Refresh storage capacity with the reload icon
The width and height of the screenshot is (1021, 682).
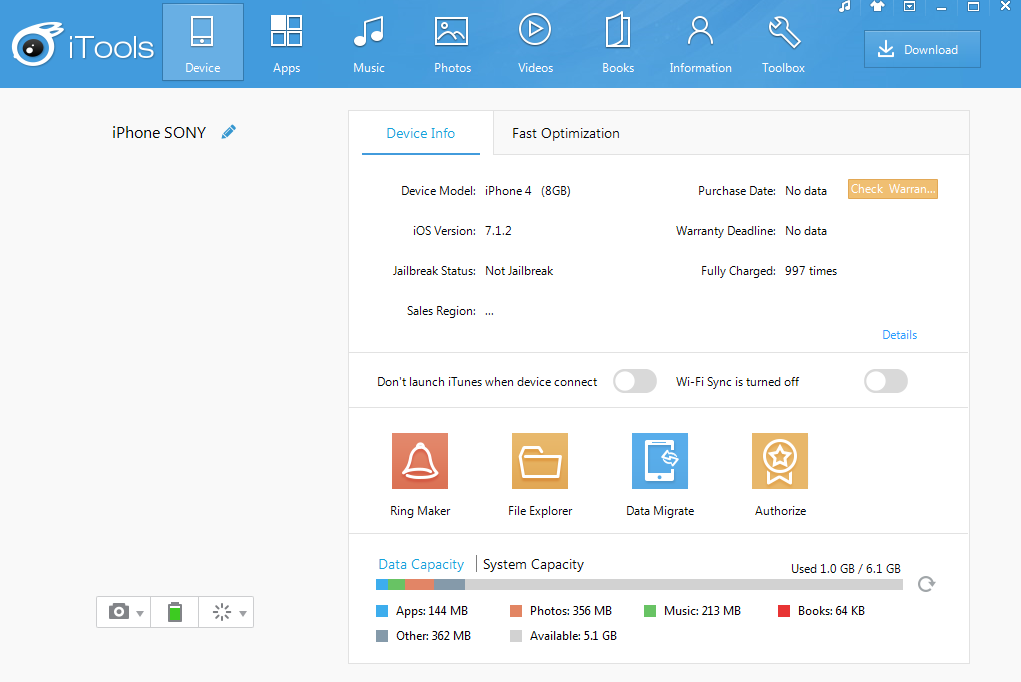pyautogui.click(x=926, y=584)
